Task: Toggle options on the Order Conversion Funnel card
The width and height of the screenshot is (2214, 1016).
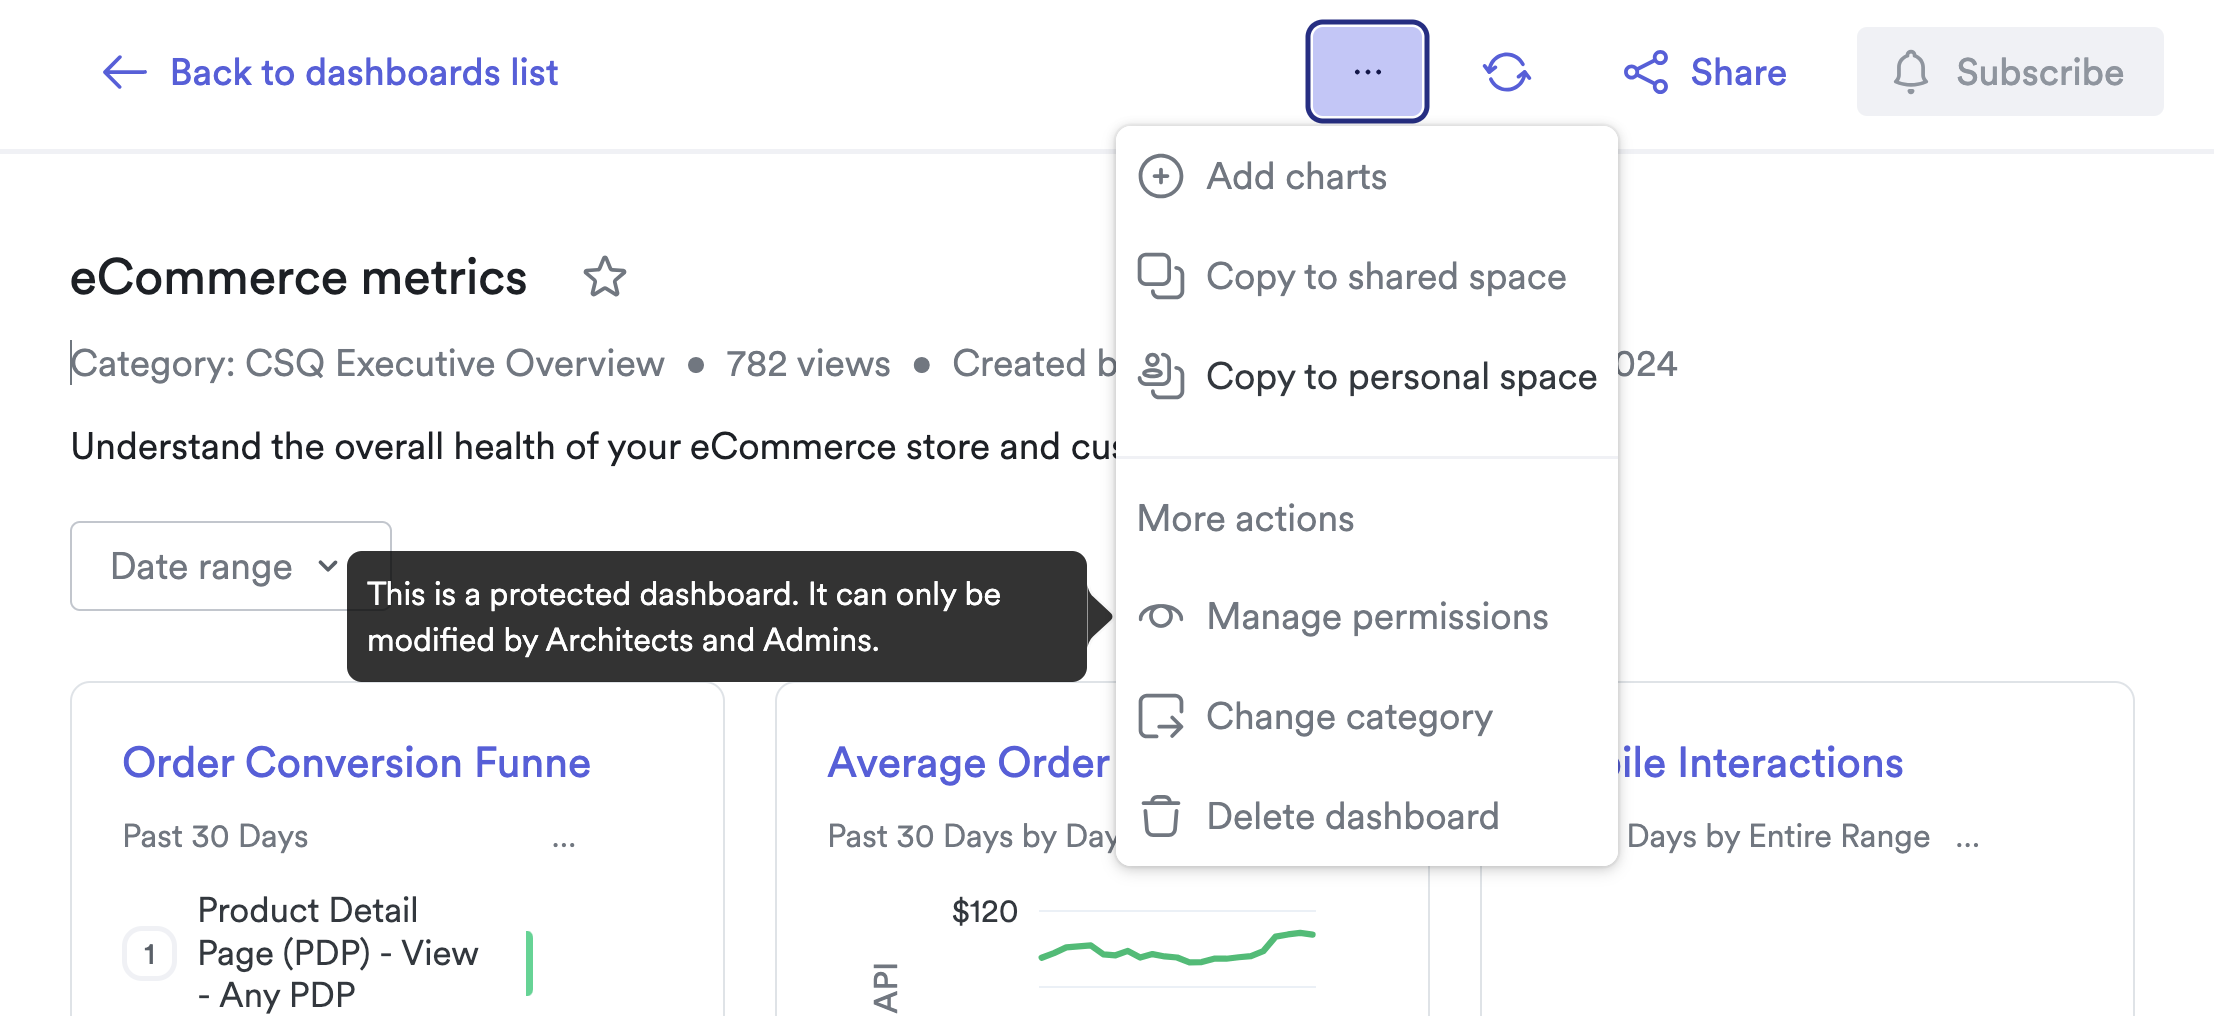Action: tap(564, 840)
